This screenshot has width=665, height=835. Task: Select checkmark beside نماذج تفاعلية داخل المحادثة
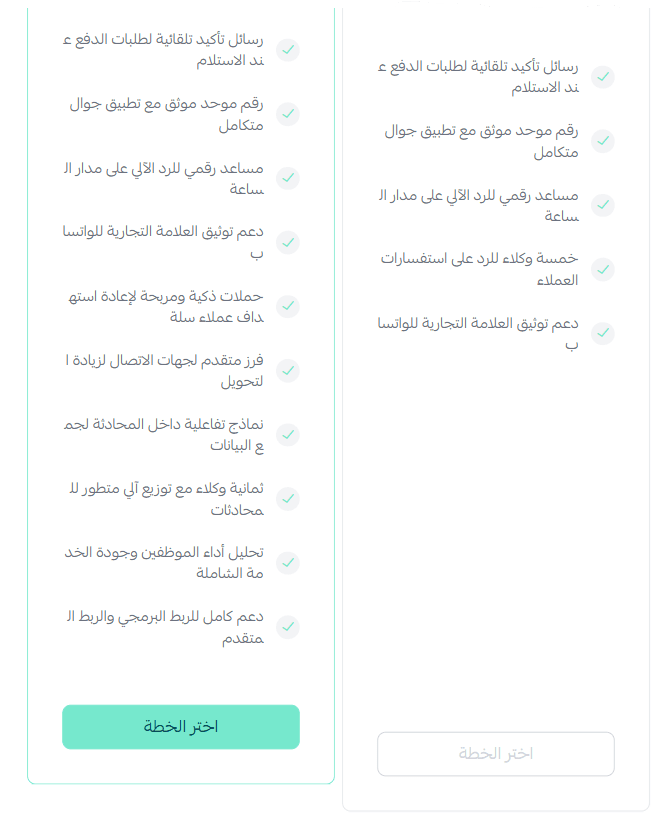tap(288, 435)
